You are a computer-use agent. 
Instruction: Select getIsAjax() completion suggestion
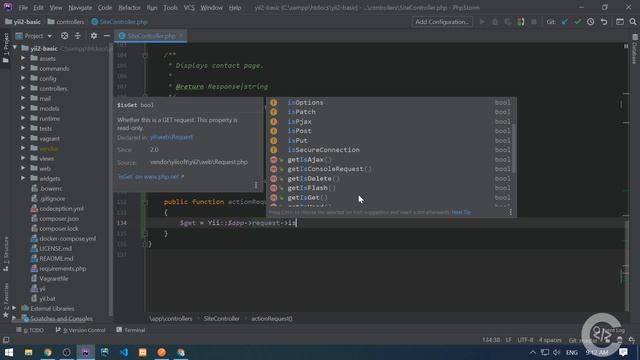click(390, 160)
